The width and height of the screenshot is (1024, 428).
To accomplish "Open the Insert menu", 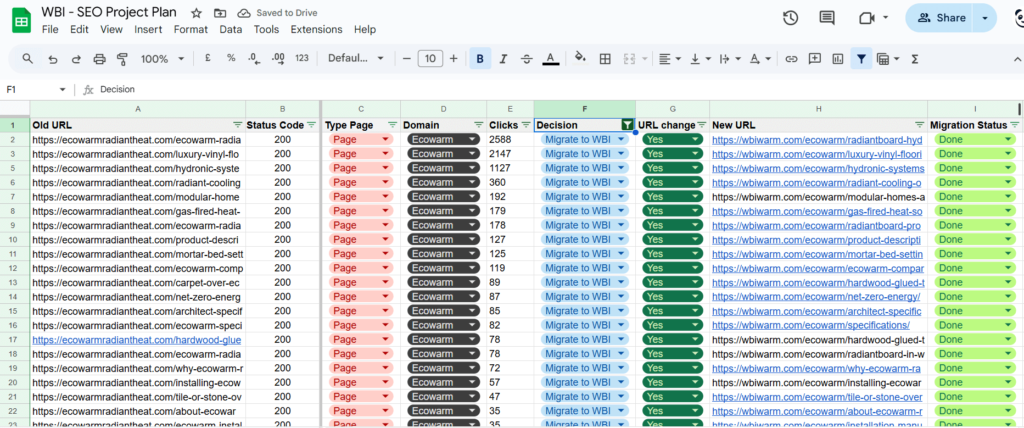I will point(148,29).
